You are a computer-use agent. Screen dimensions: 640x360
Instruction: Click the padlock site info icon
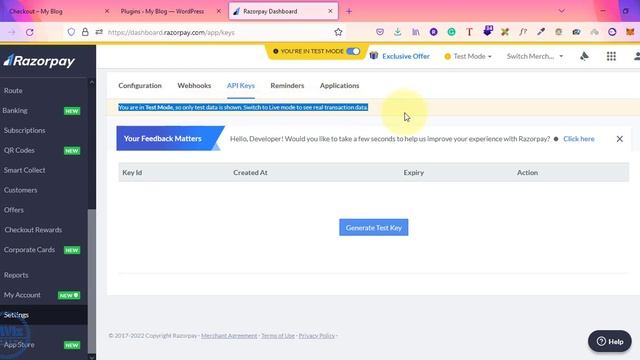(x=85, y=32)
